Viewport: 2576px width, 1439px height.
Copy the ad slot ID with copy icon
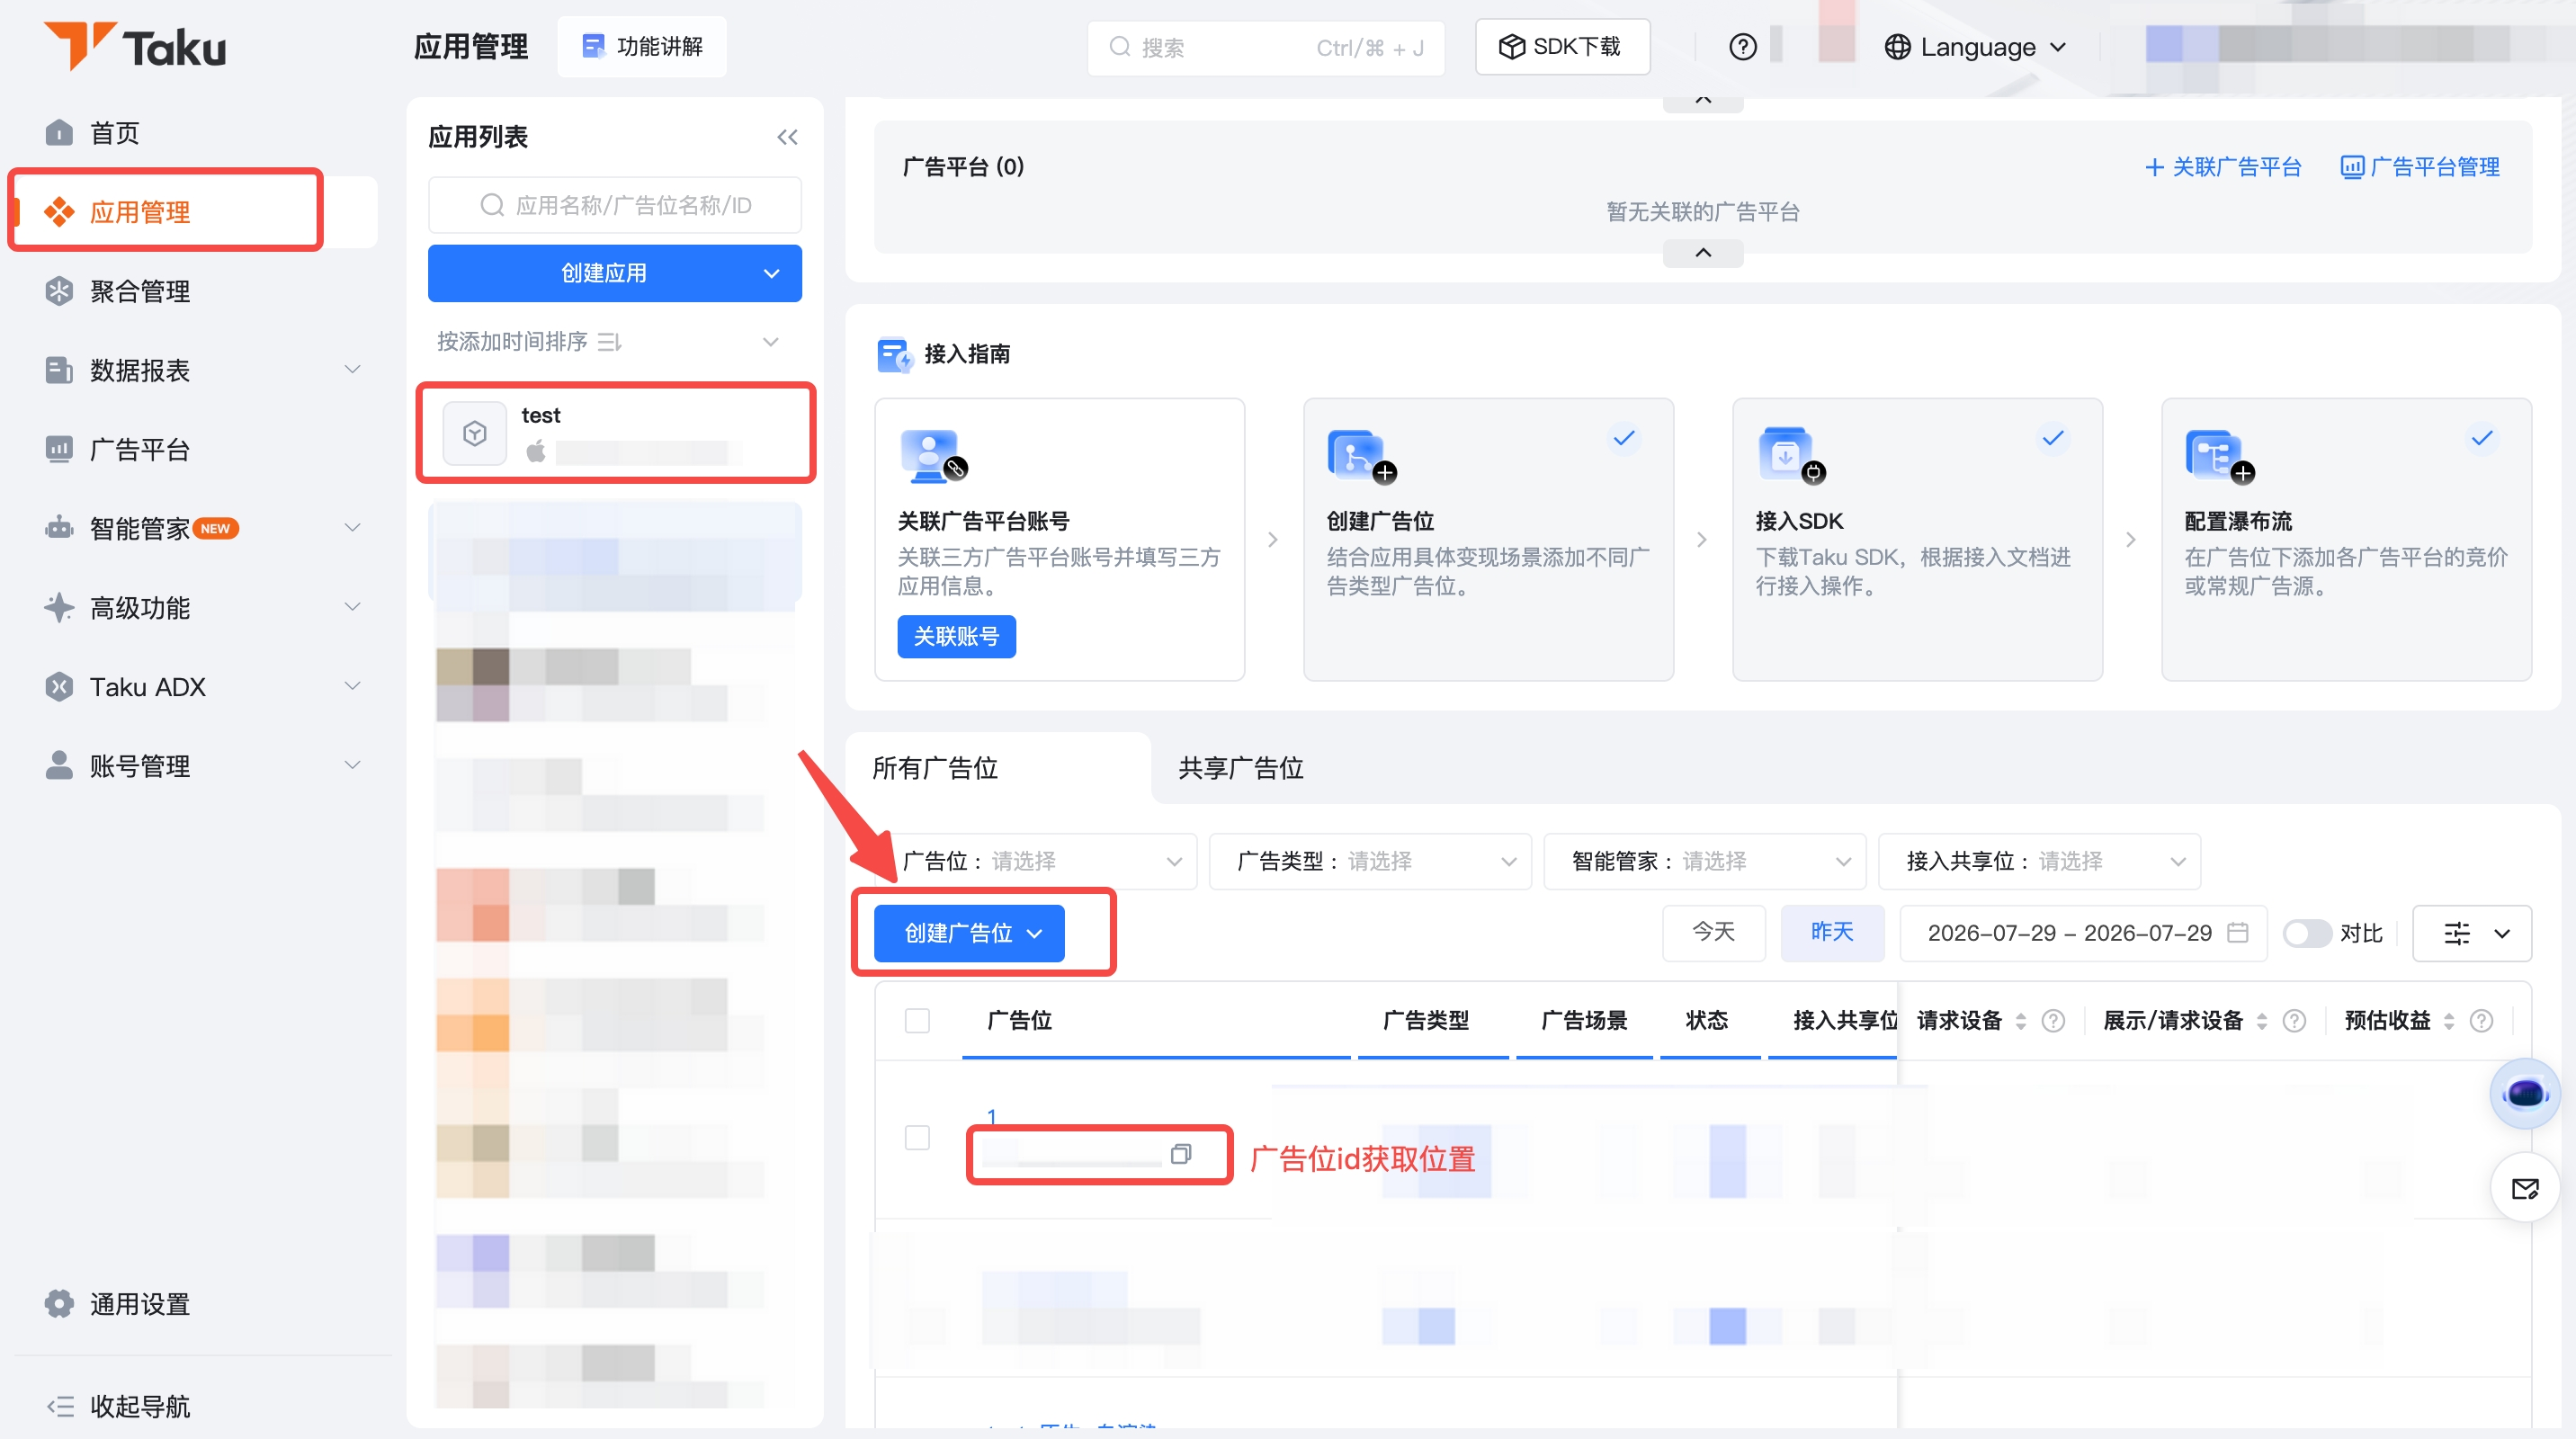coord(1181,1154)
